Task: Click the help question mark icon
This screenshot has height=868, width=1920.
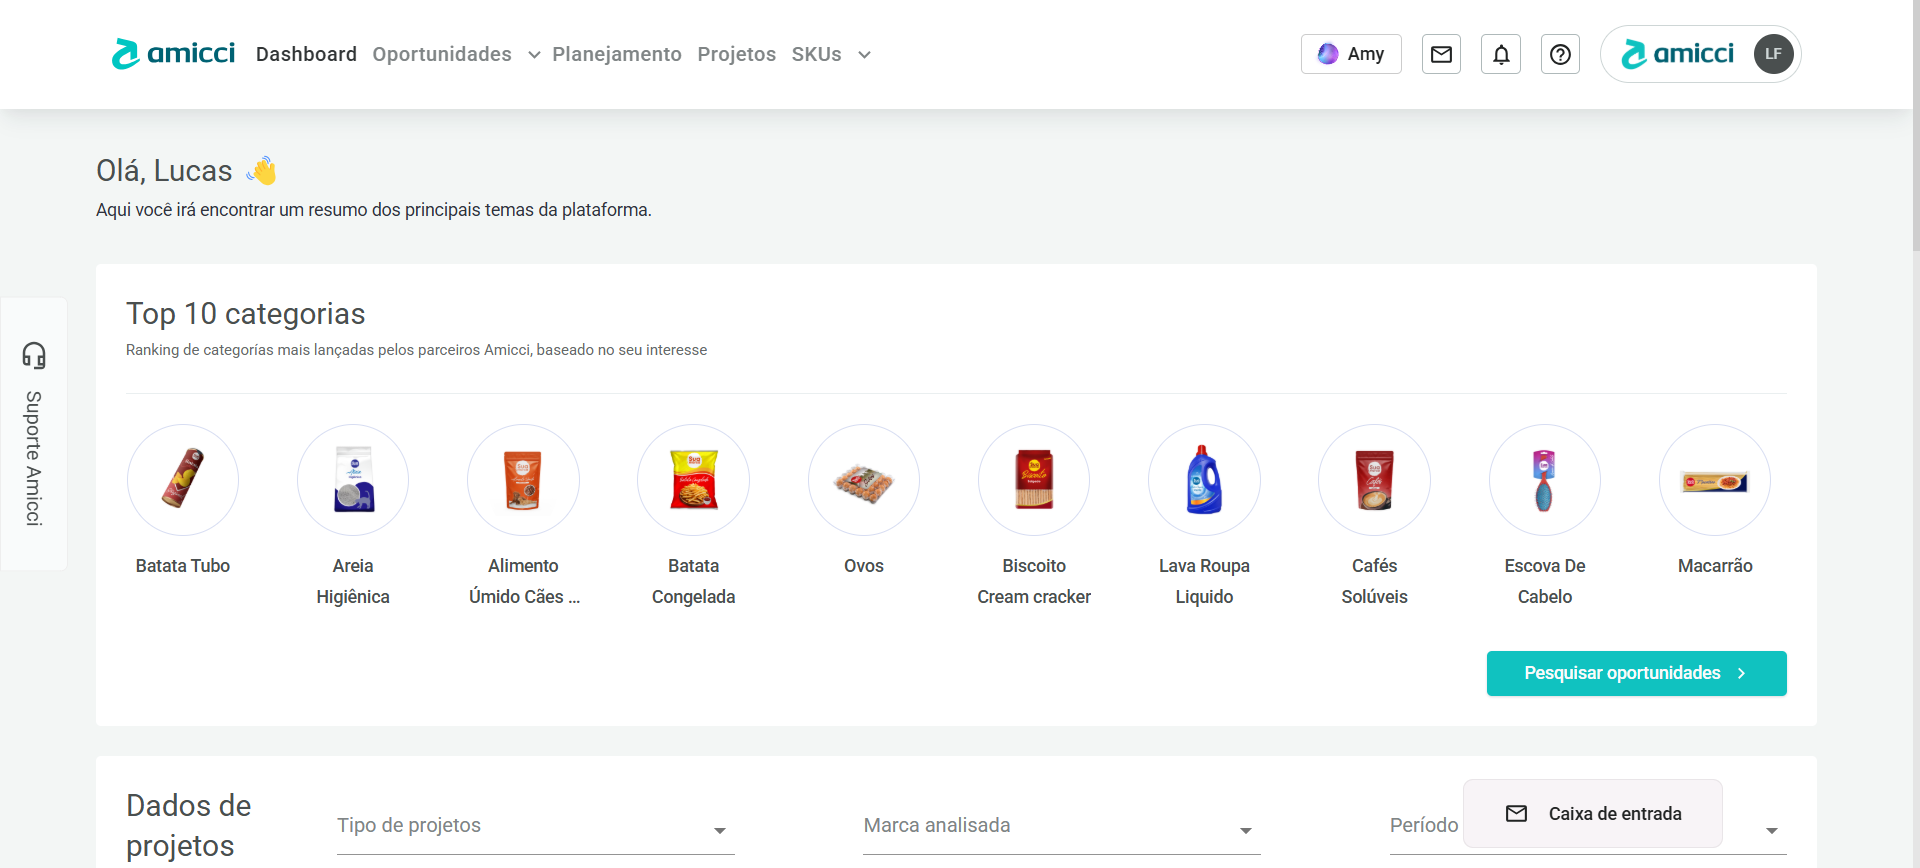Action: click(1560, 54)
